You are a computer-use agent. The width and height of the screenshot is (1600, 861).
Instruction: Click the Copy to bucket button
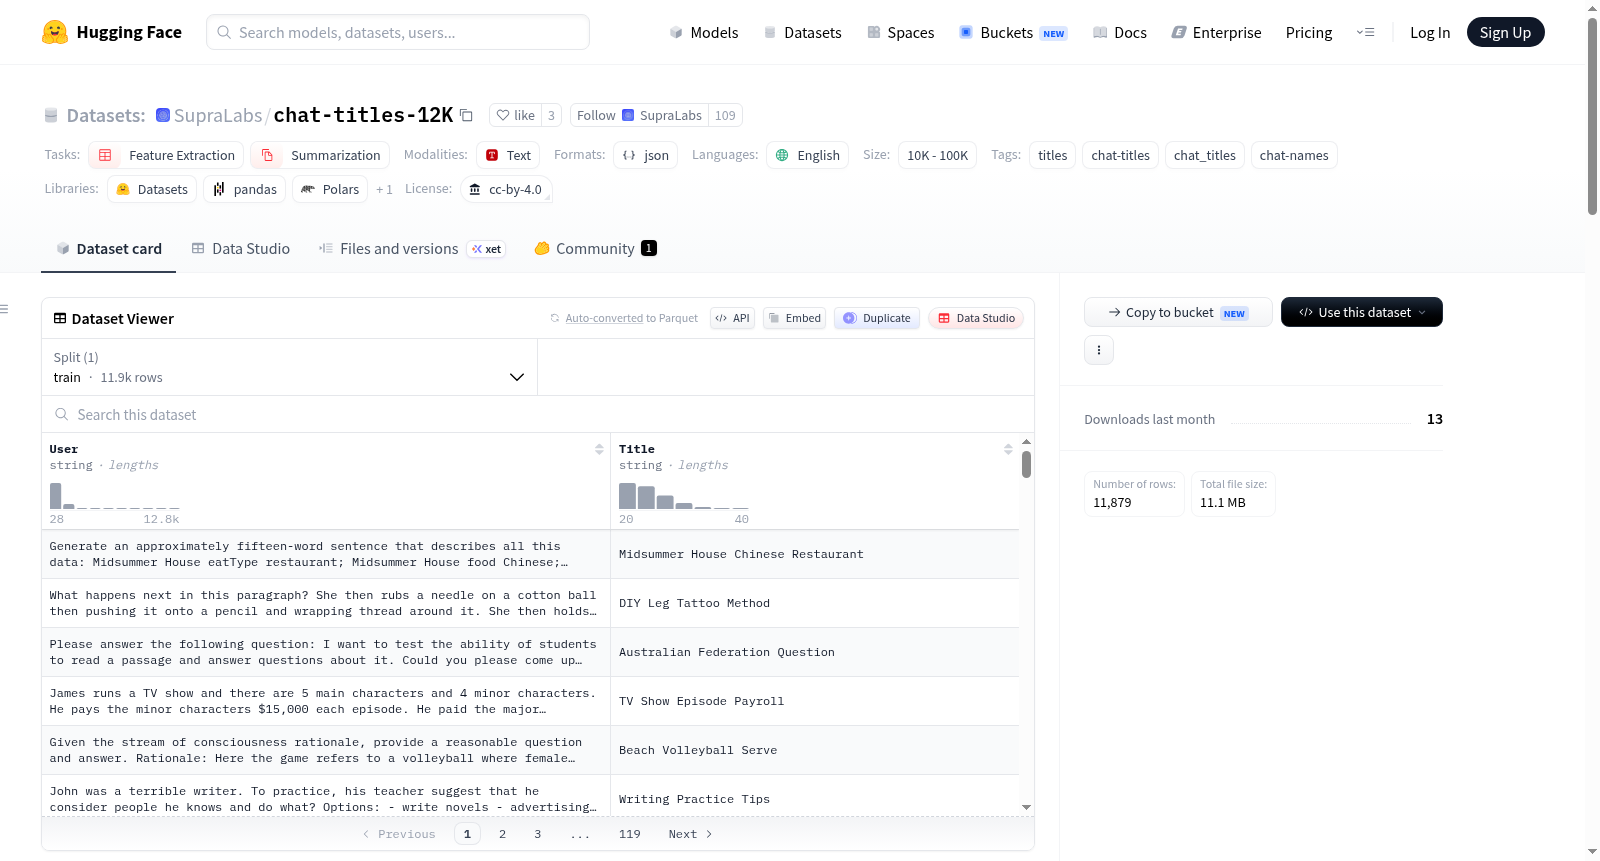click(x=1178, y=312)
